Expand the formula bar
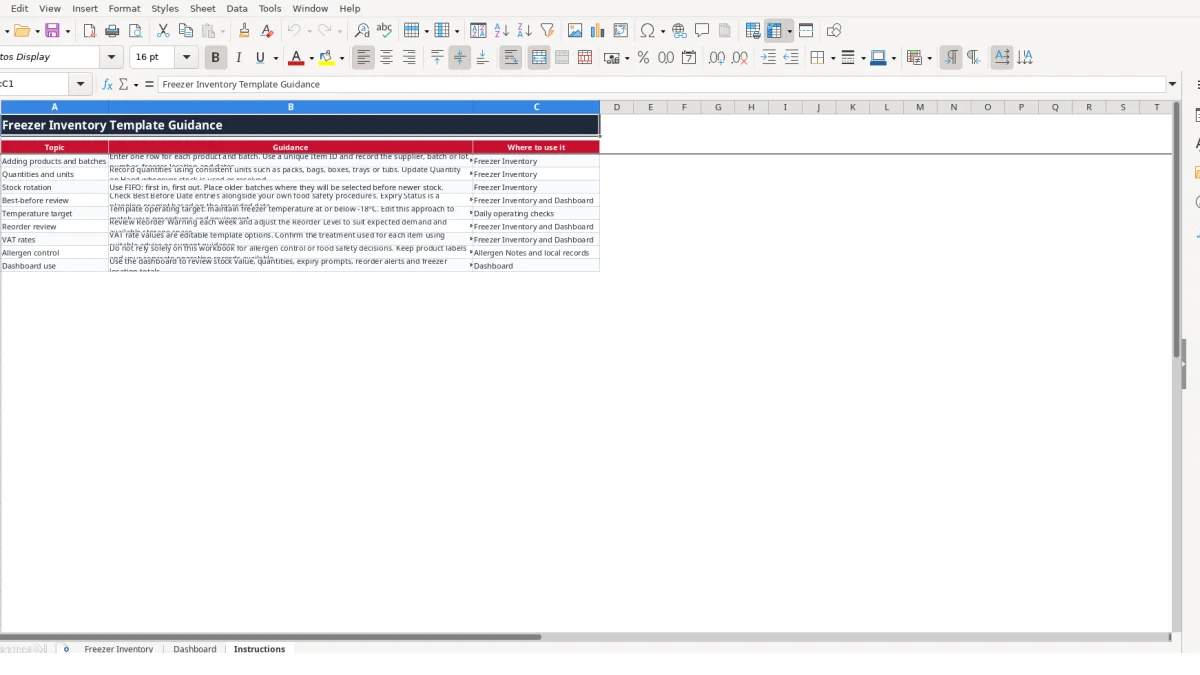 [x=1173, y=85]
